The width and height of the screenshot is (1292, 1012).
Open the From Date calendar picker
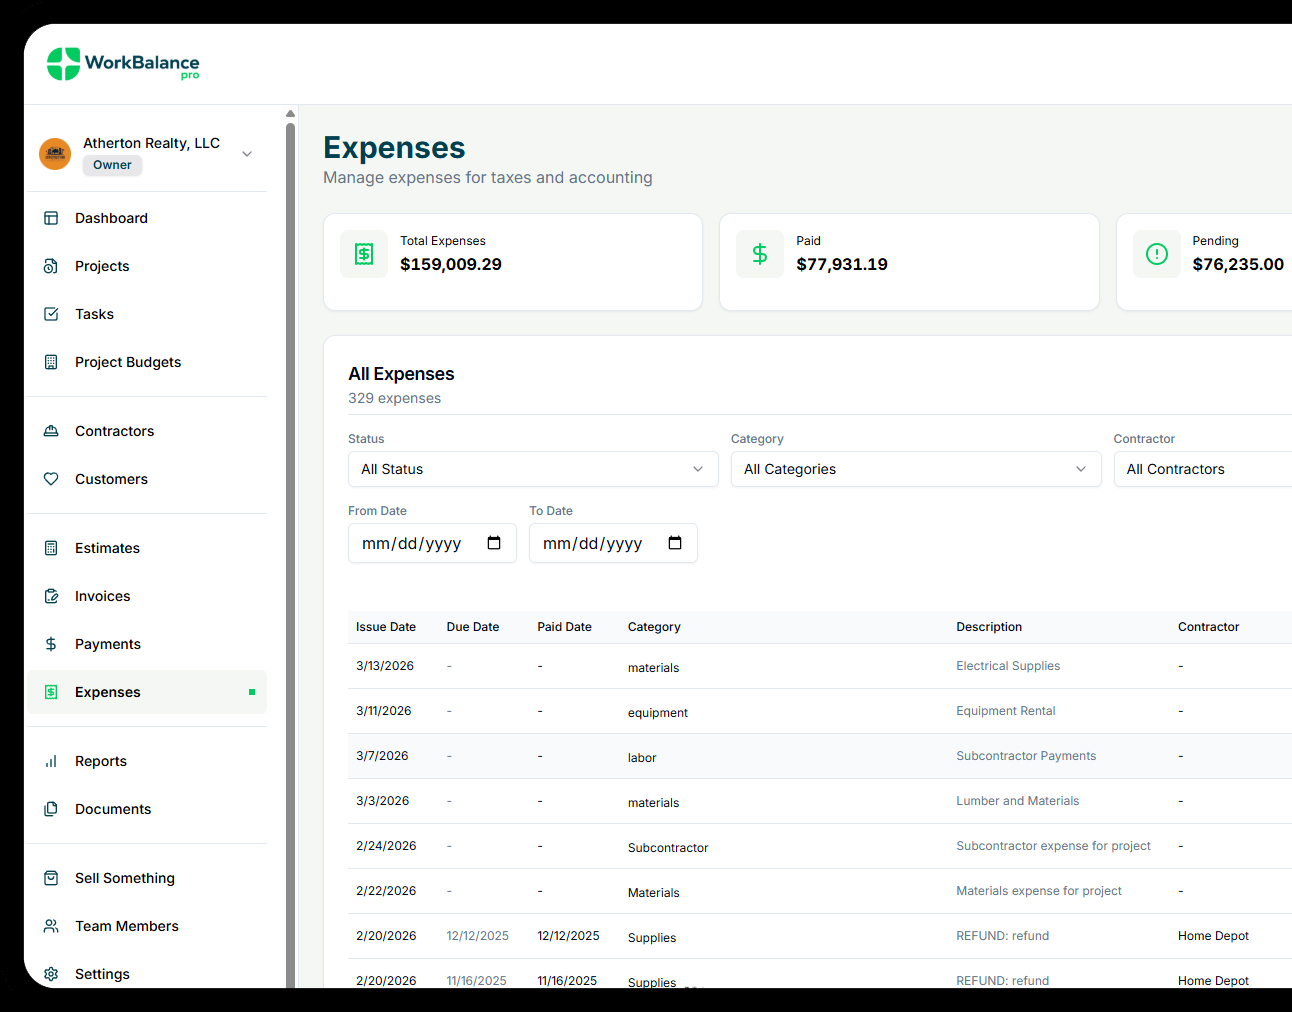point(494,543)
